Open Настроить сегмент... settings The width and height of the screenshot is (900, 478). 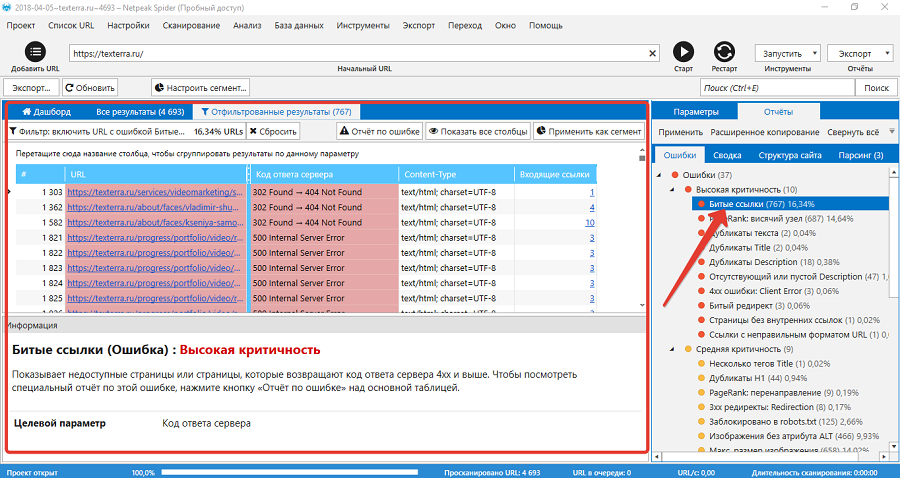200,88
